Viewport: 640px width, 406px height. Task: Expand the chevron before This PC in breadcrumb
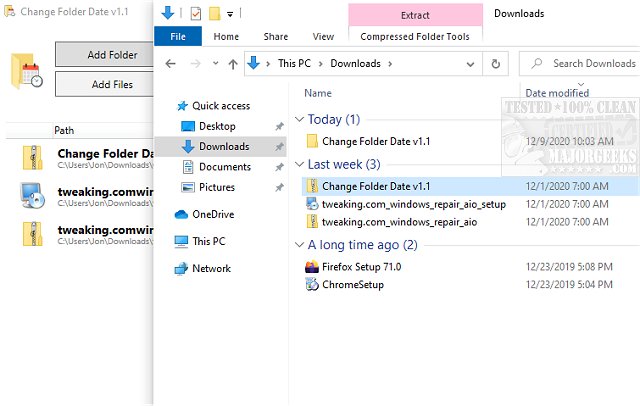pyautogui.click(x=268, y=64)
